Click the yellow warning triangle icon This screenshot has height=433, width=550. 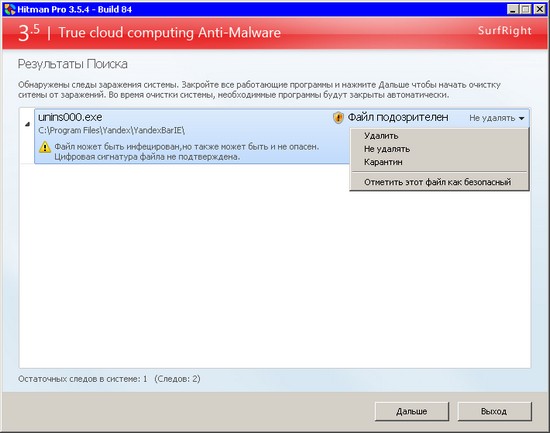(45, 147)
